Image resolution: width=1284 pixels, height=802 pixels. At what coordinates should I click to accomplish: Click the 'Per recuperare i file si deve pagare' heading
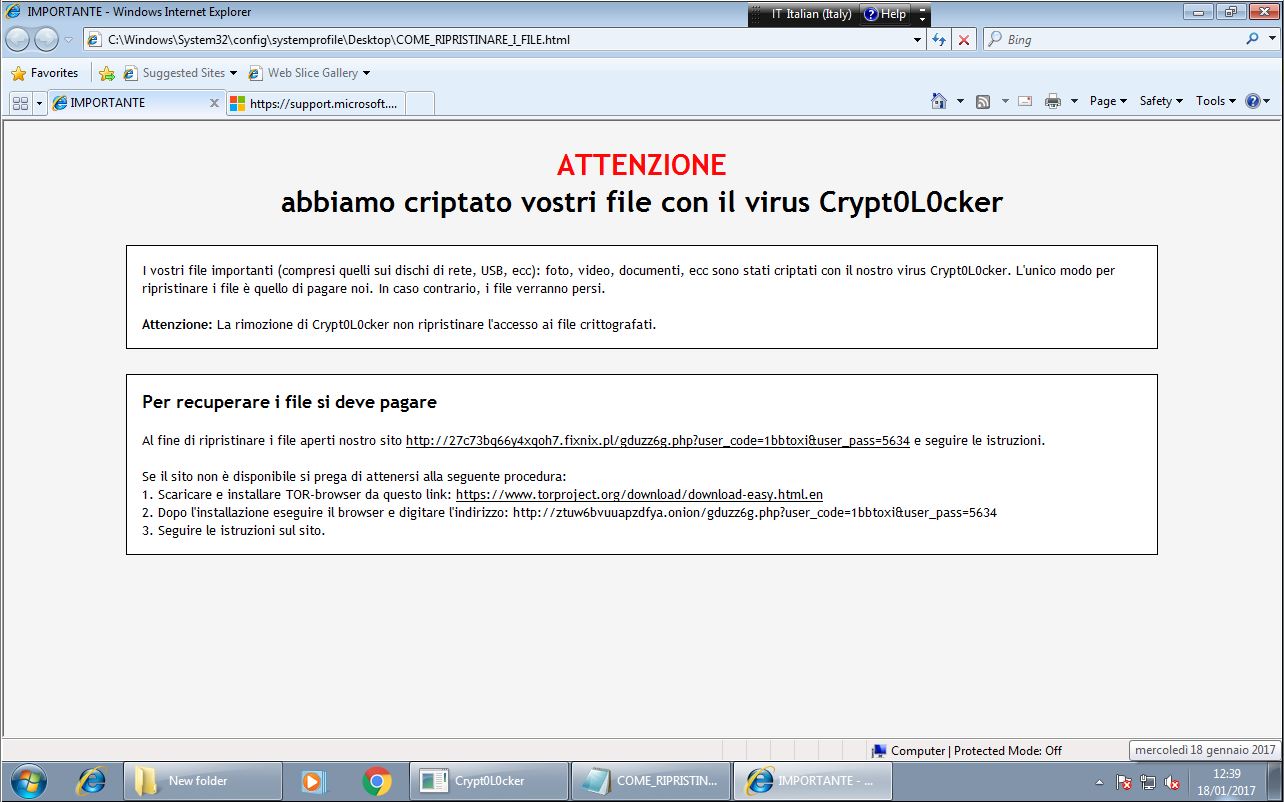coord(289,403)
